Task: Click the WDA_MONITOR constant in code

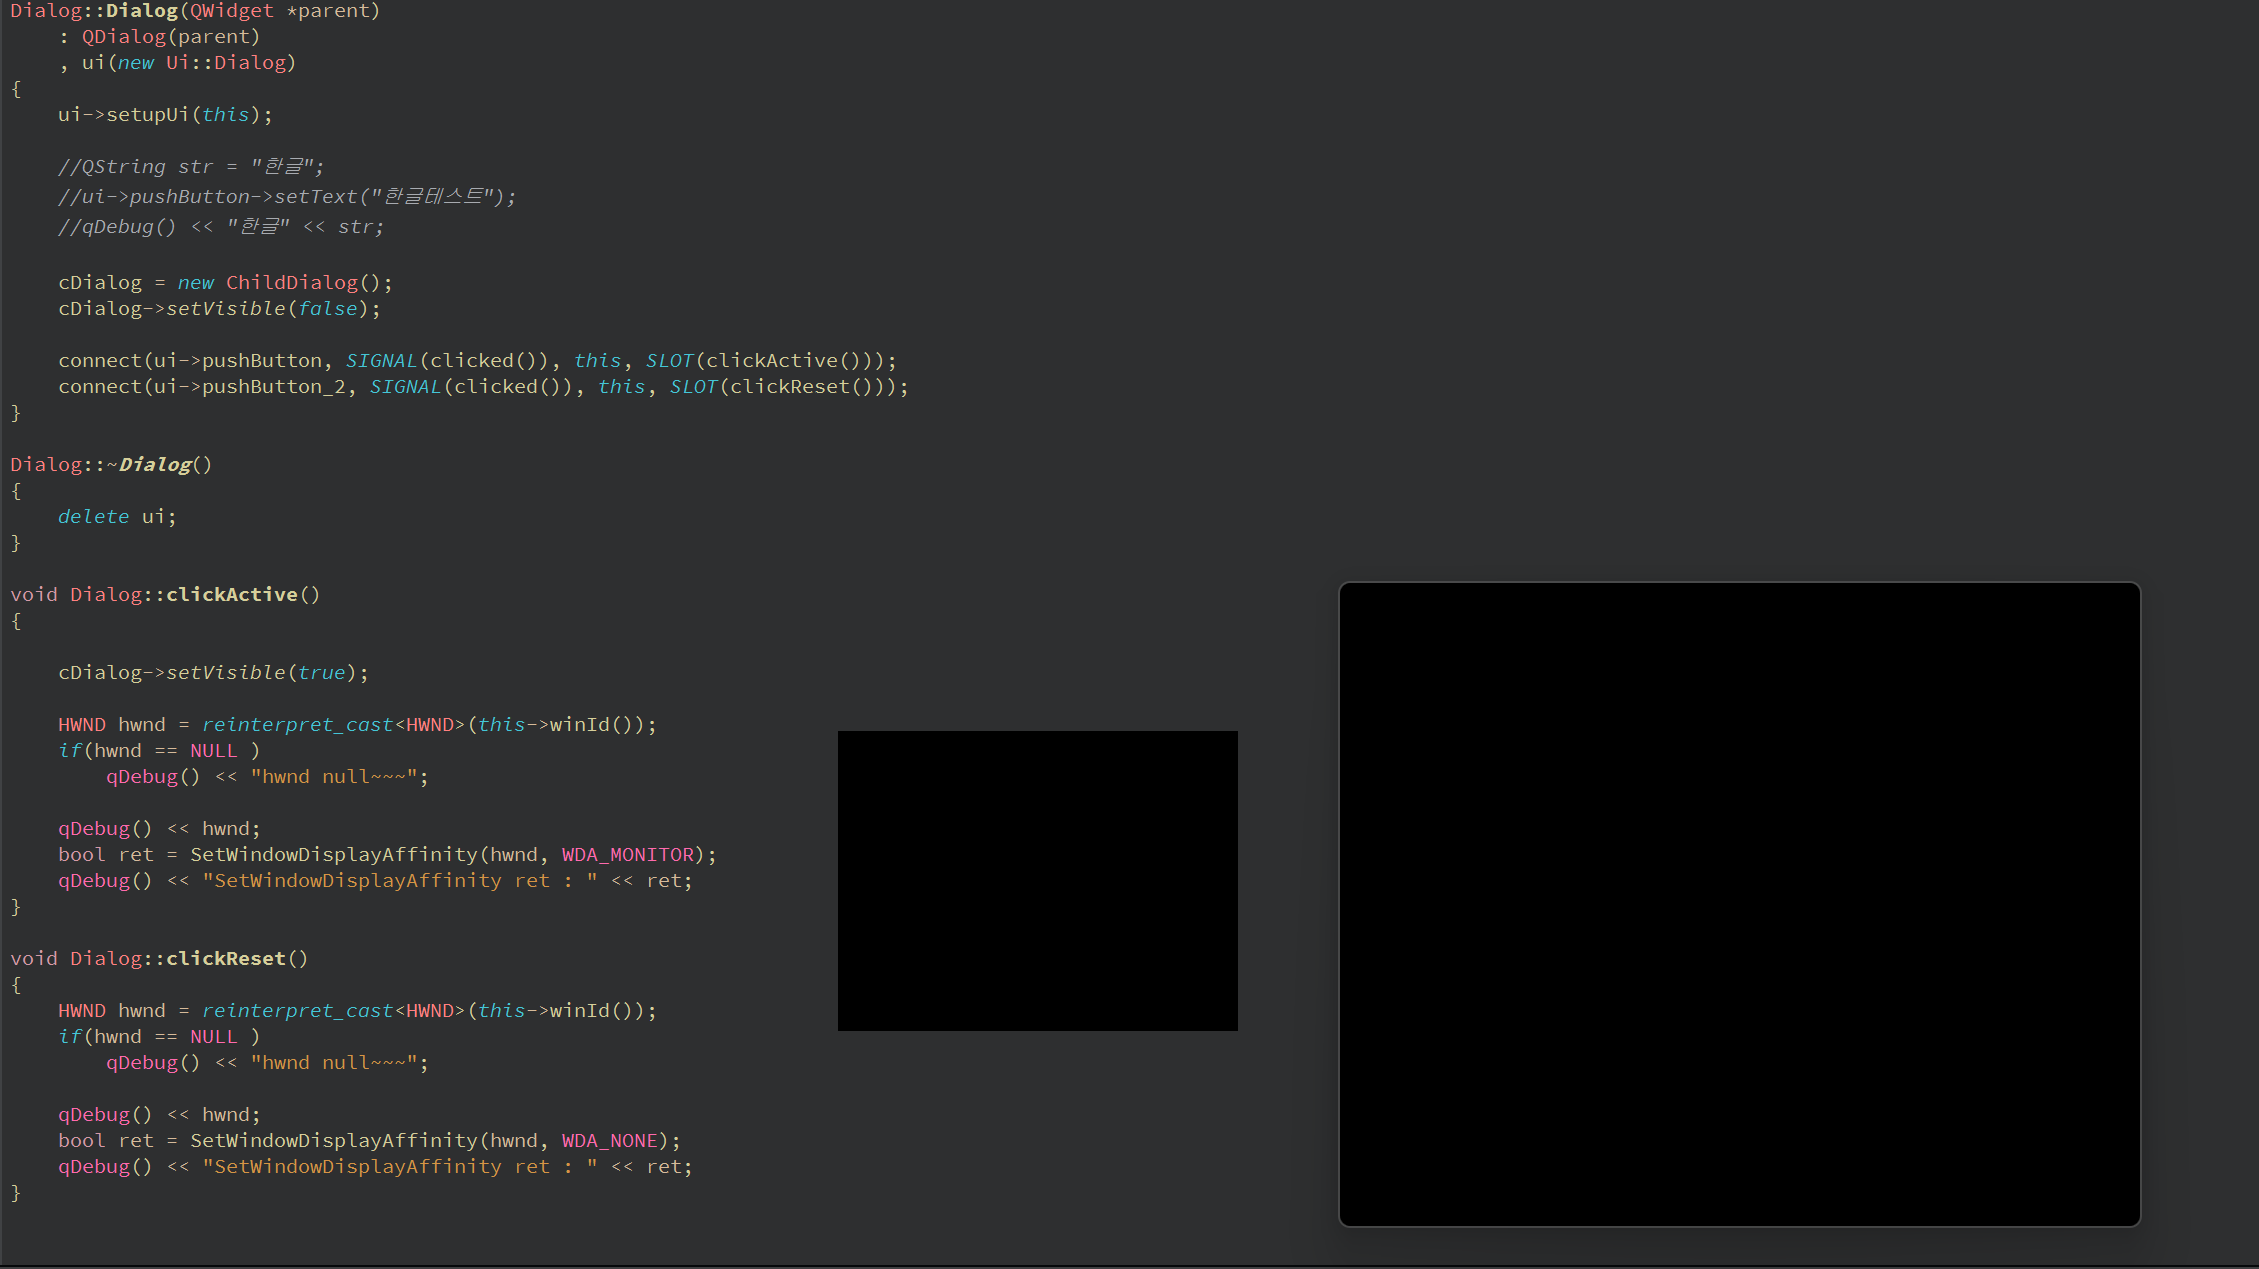Action: click(x=627, y=855)
